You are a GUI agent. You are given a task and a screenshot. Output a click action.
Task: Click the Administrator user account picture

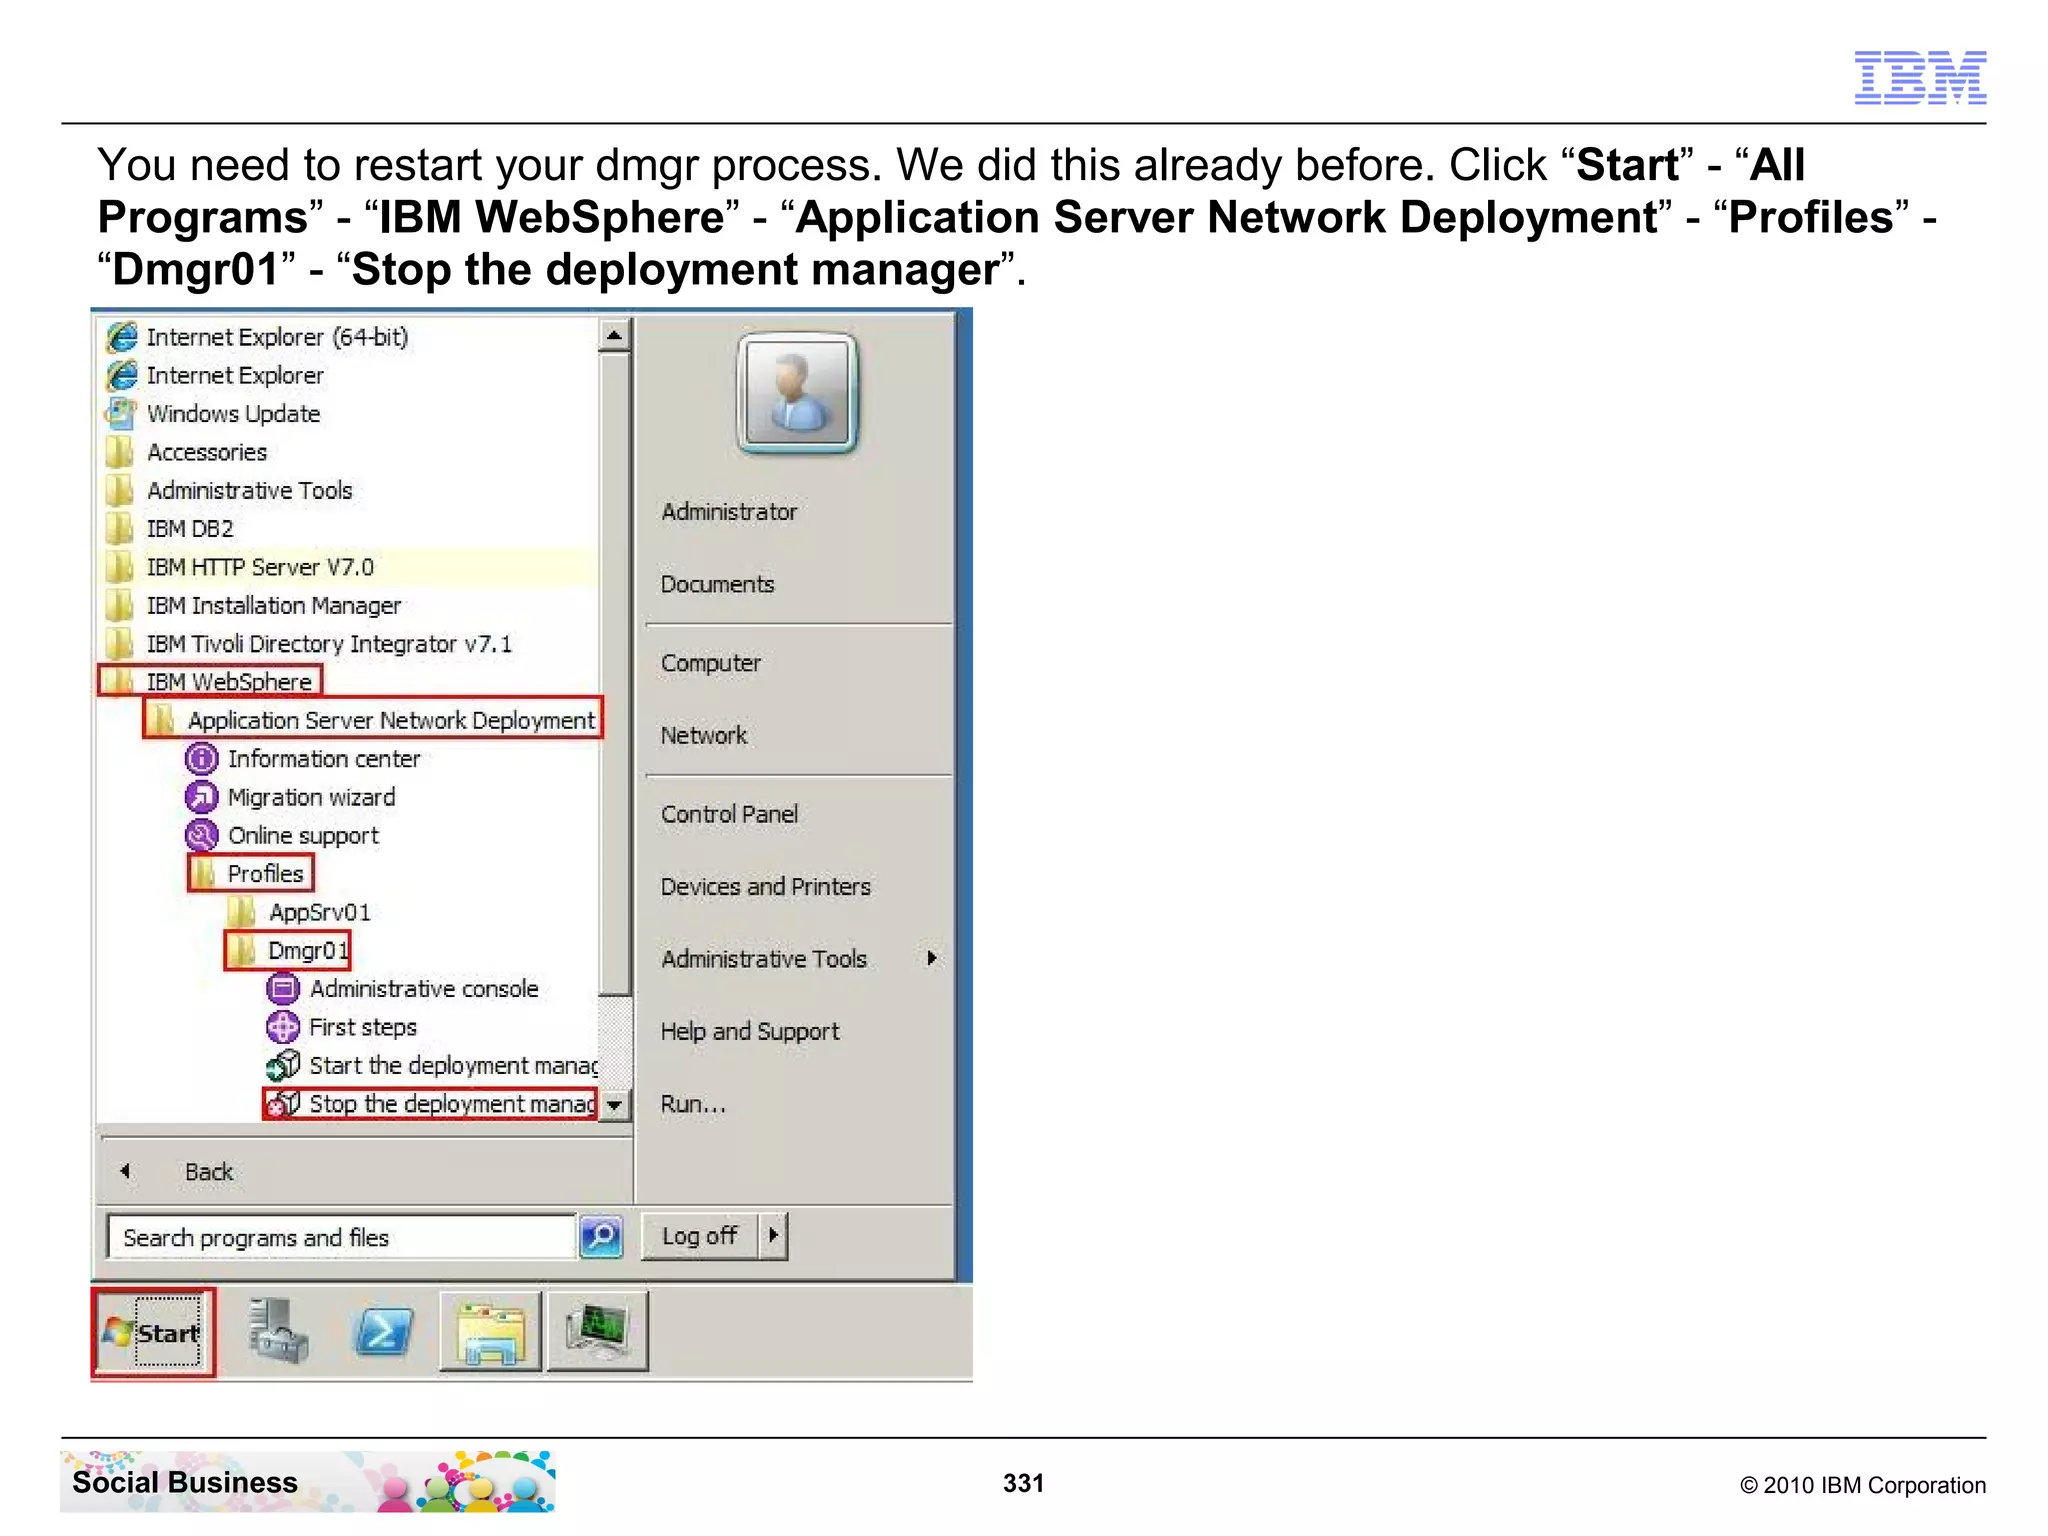click(x=797, y=394)
